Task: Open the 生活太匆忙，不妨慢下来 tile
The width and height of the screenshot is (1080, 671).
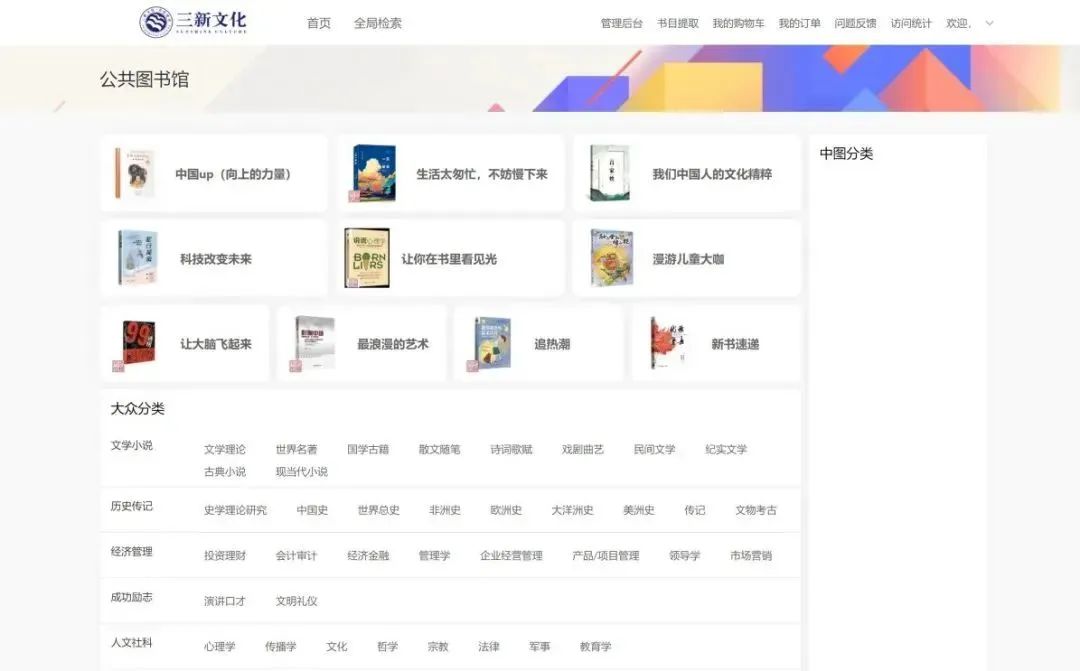Action: (x=452, y=172)
